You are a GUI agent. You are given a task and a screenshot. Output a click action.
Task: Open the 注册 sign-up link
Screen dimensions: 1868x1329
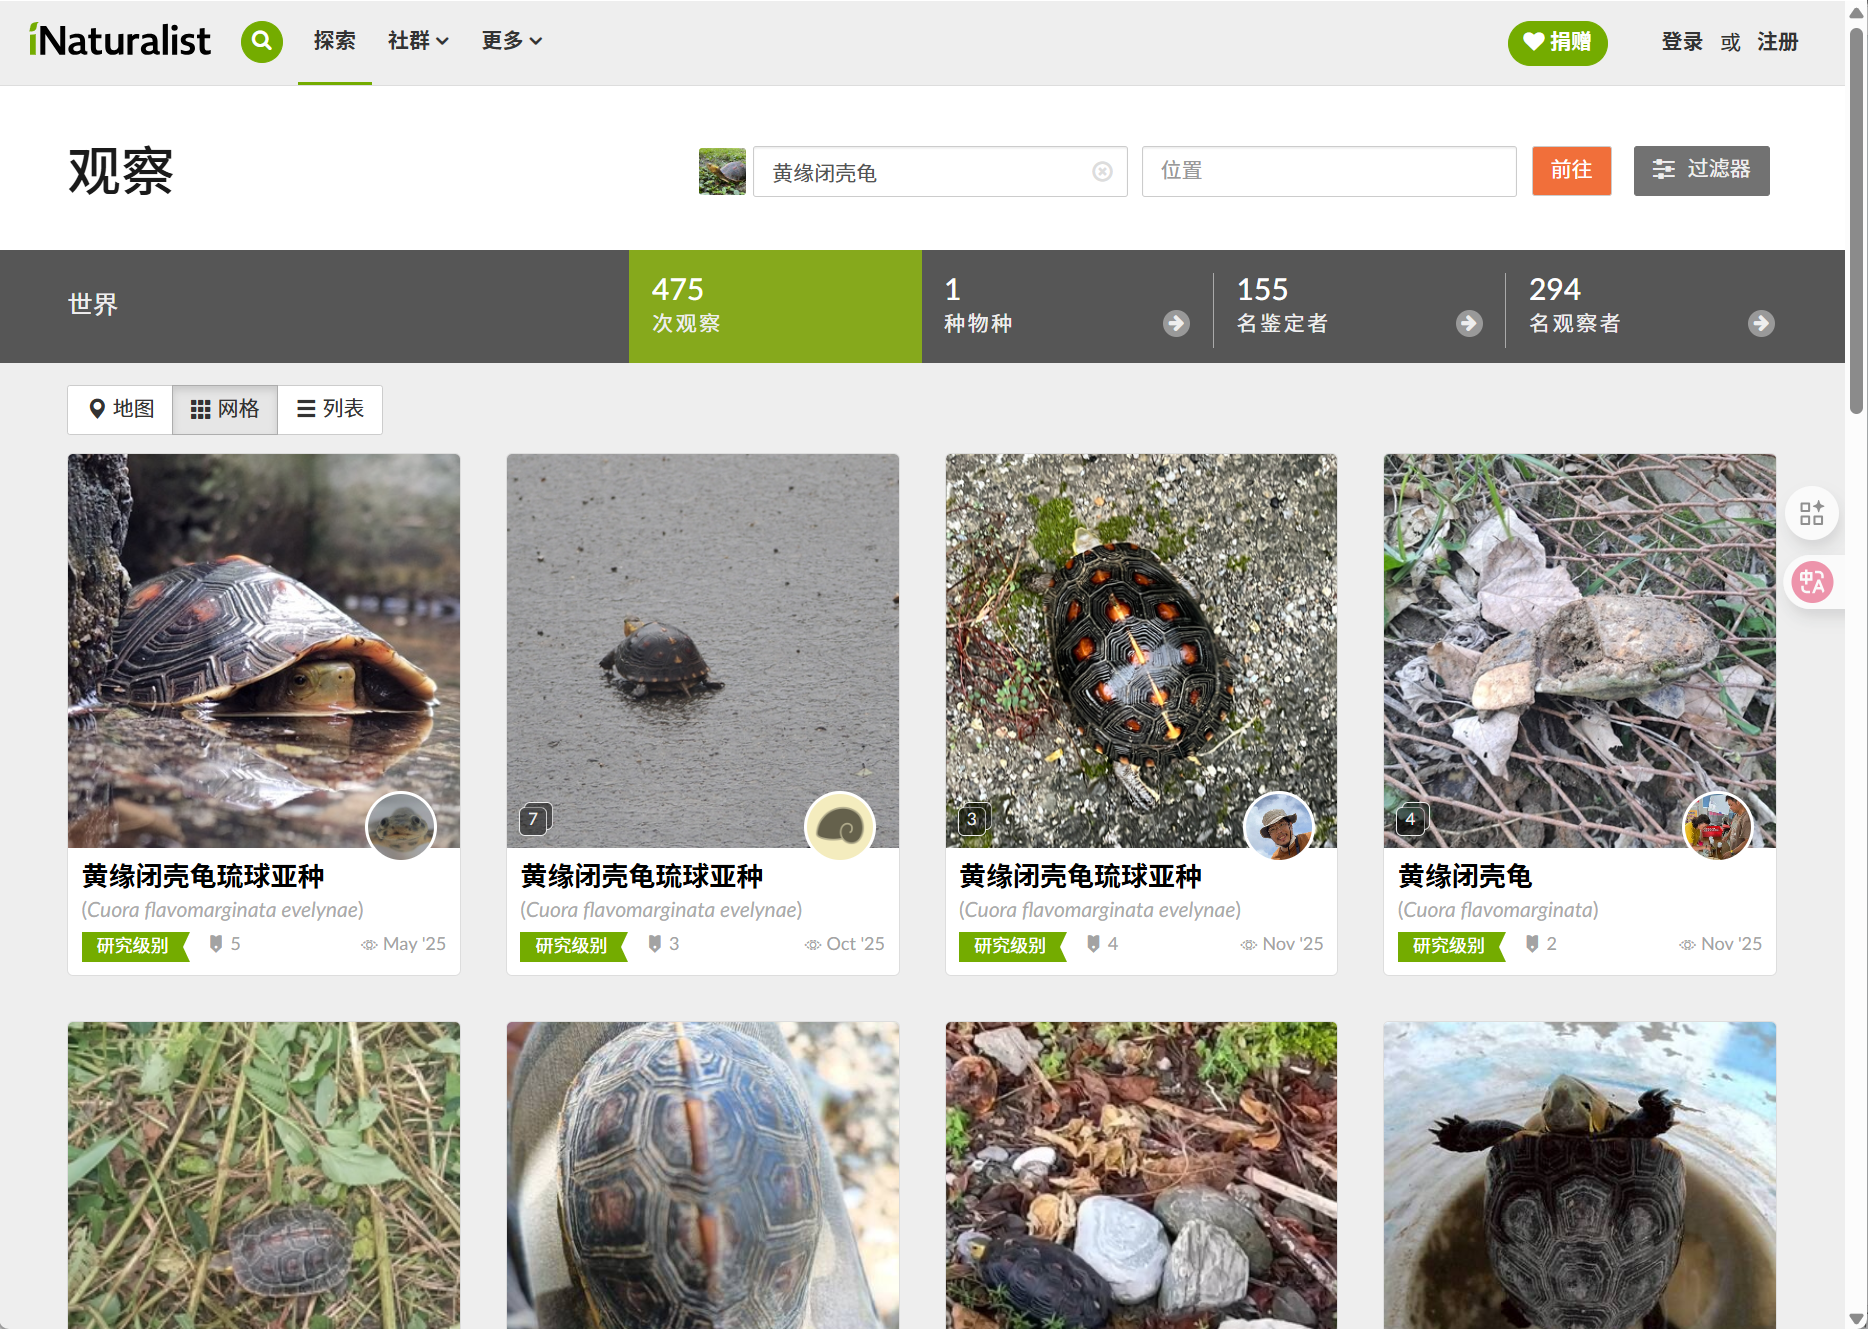[x=1778, y=42]
